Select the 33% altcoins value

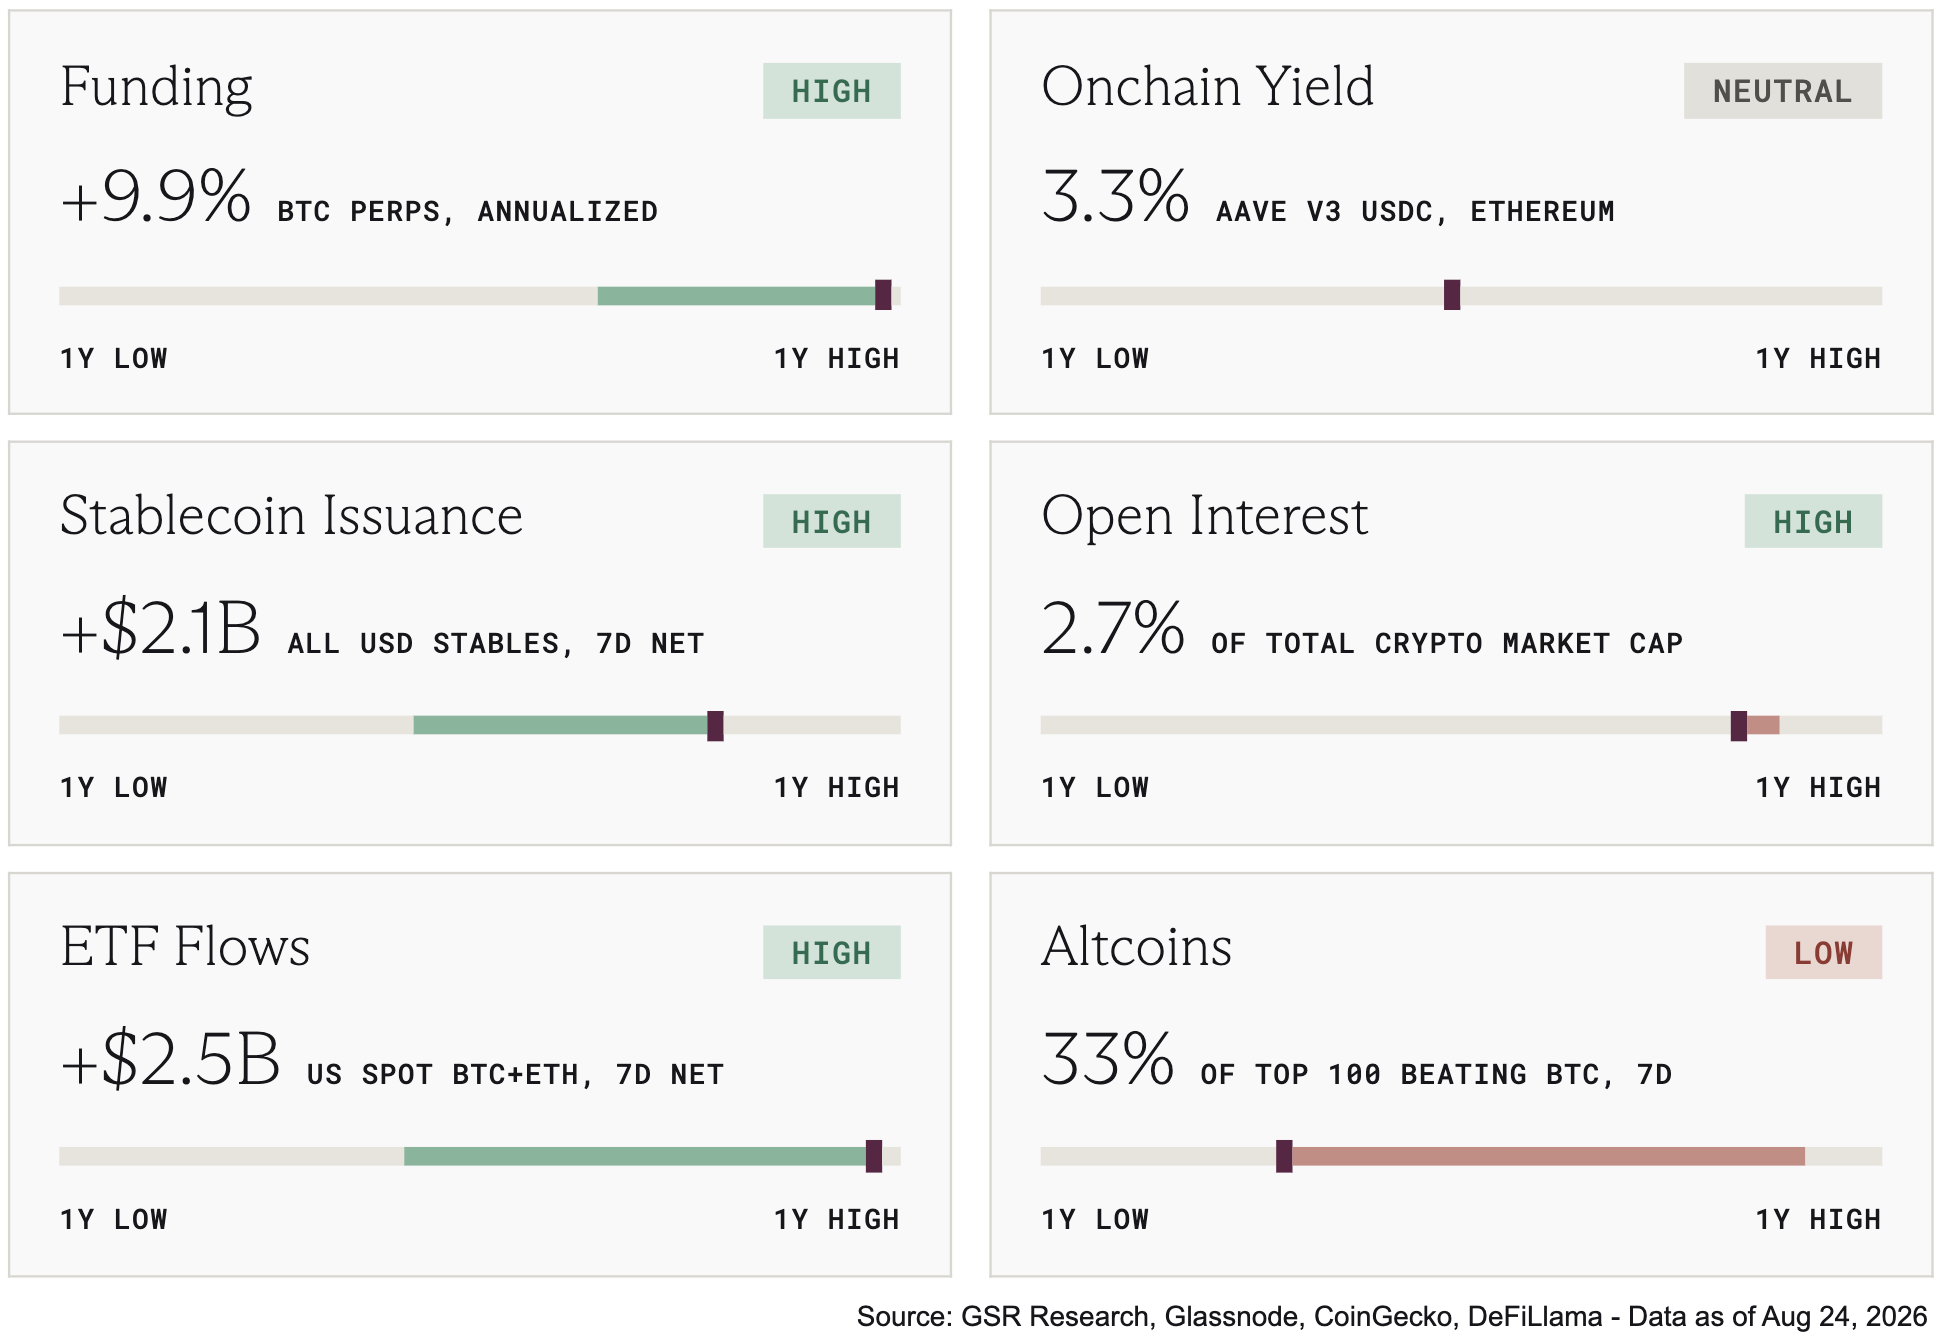coord(1107,1059)
